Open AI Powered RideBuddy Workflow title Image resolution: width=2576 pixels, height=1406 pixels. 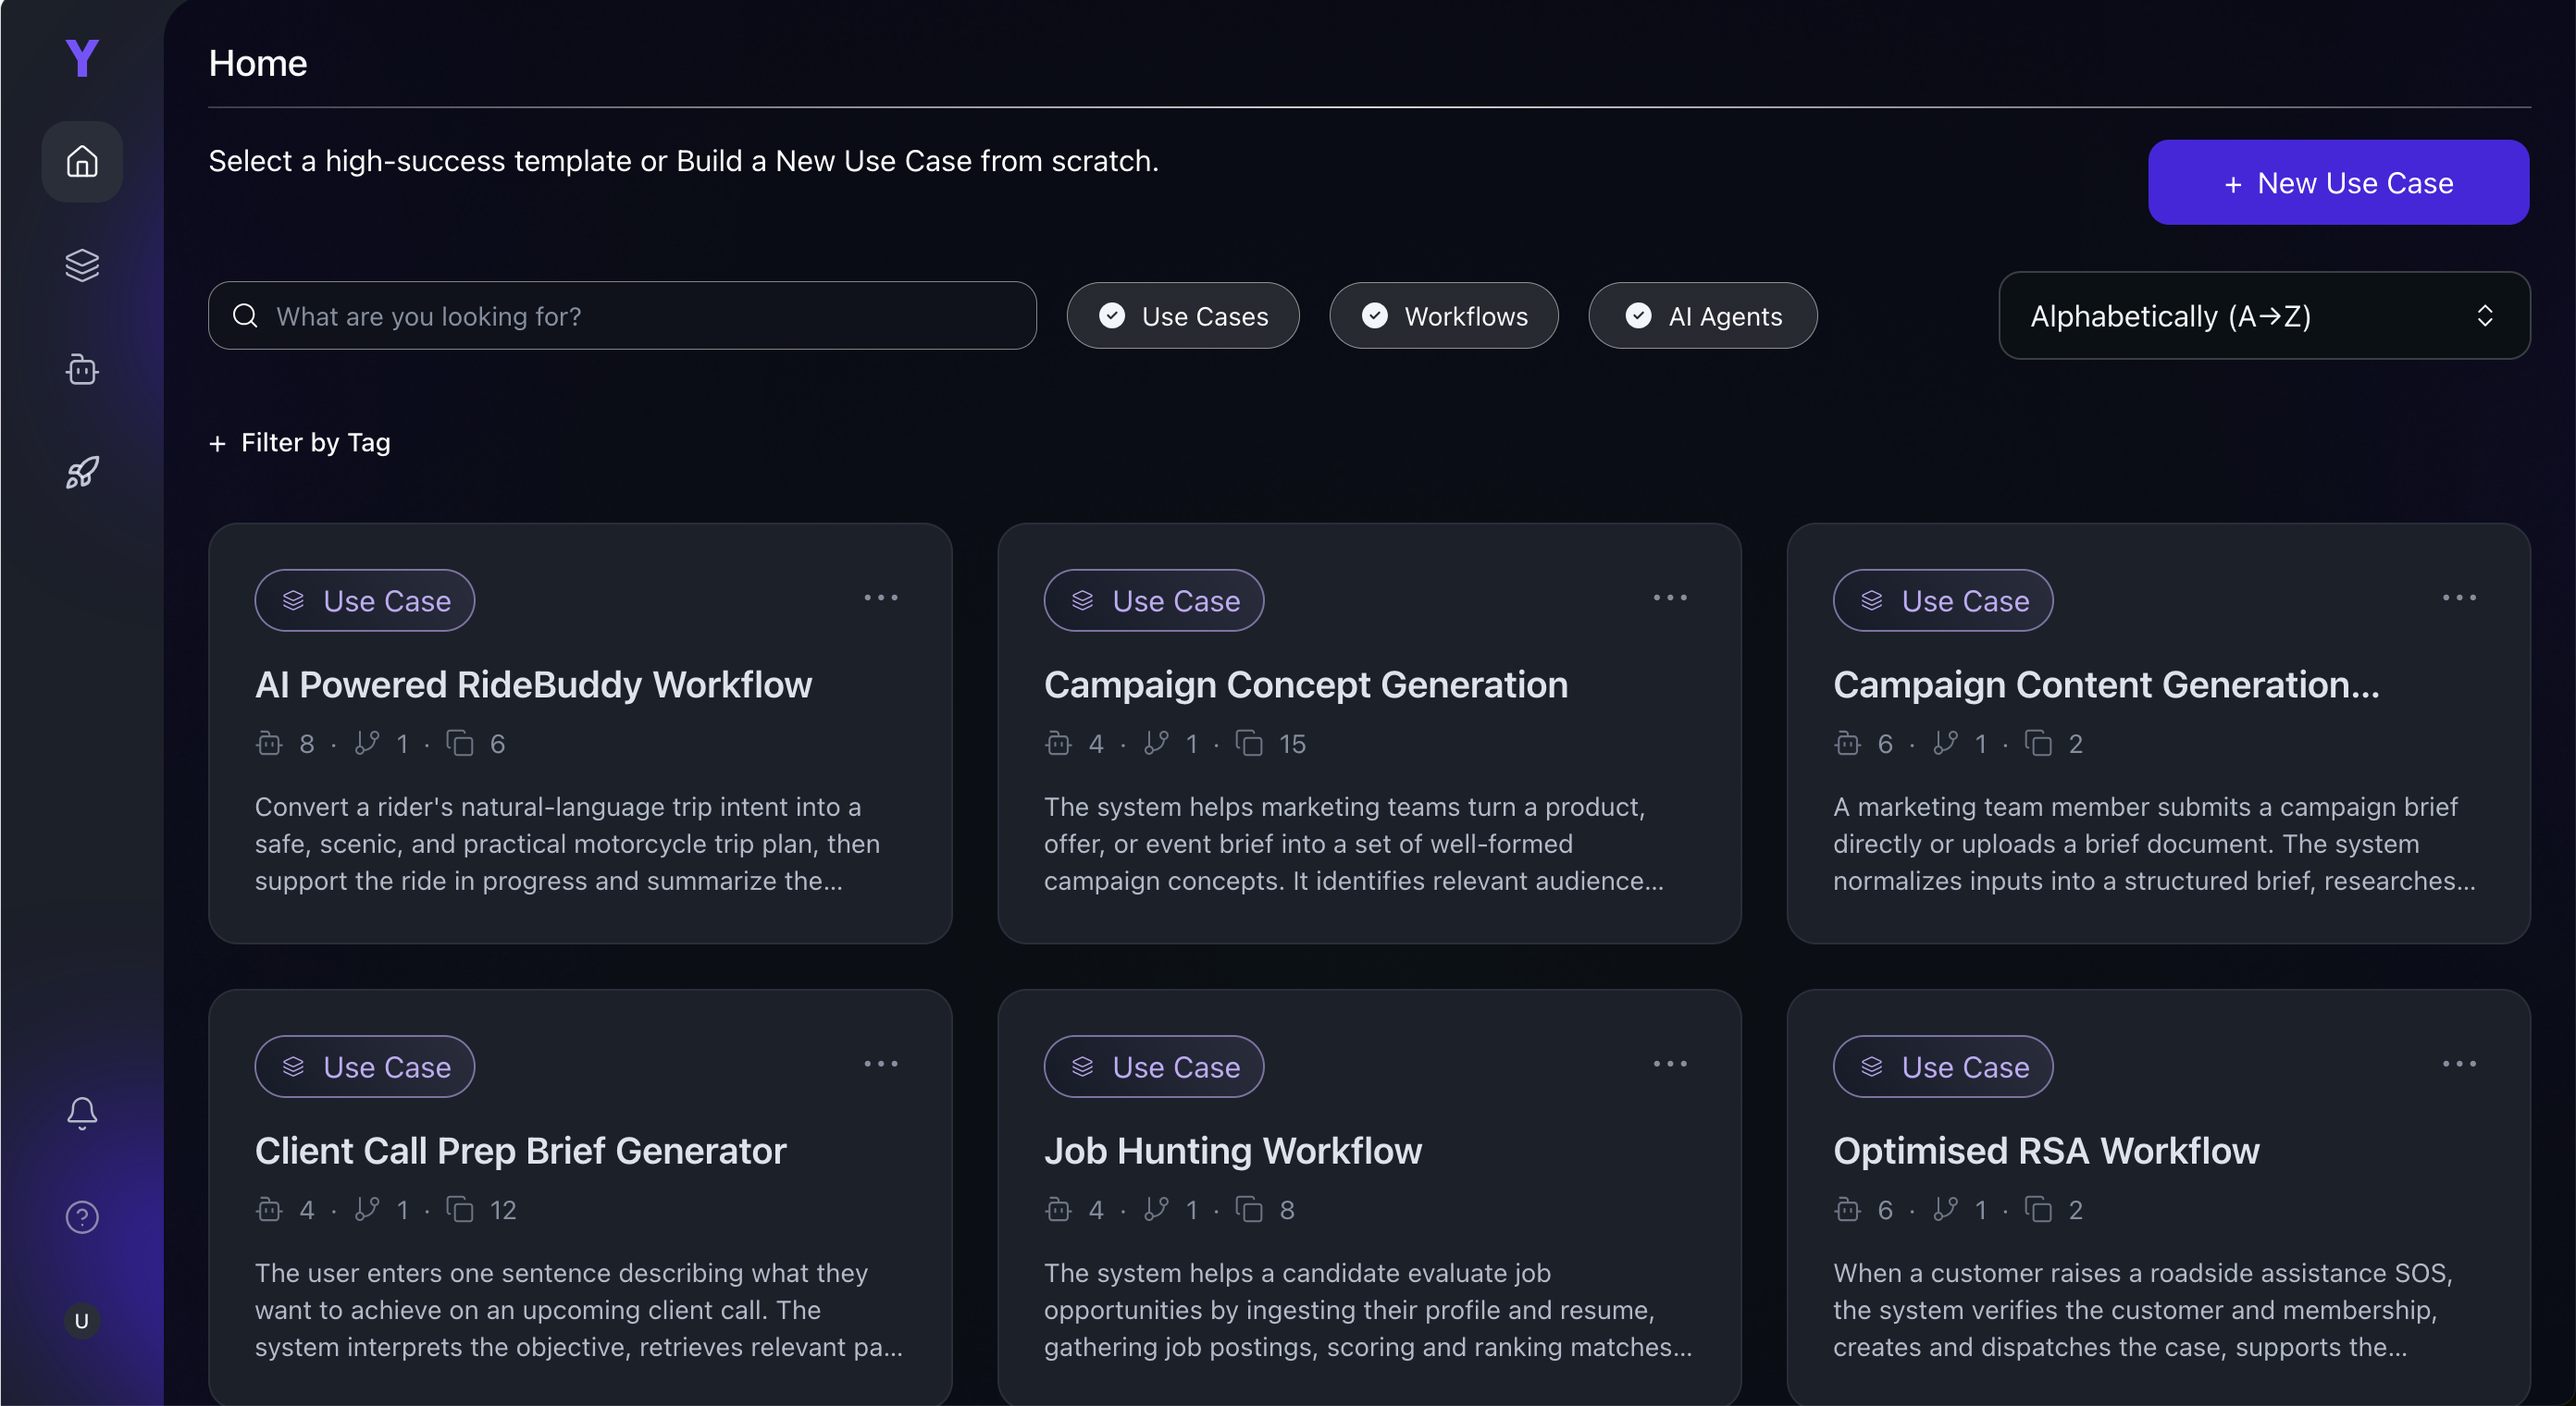(533, 685)
